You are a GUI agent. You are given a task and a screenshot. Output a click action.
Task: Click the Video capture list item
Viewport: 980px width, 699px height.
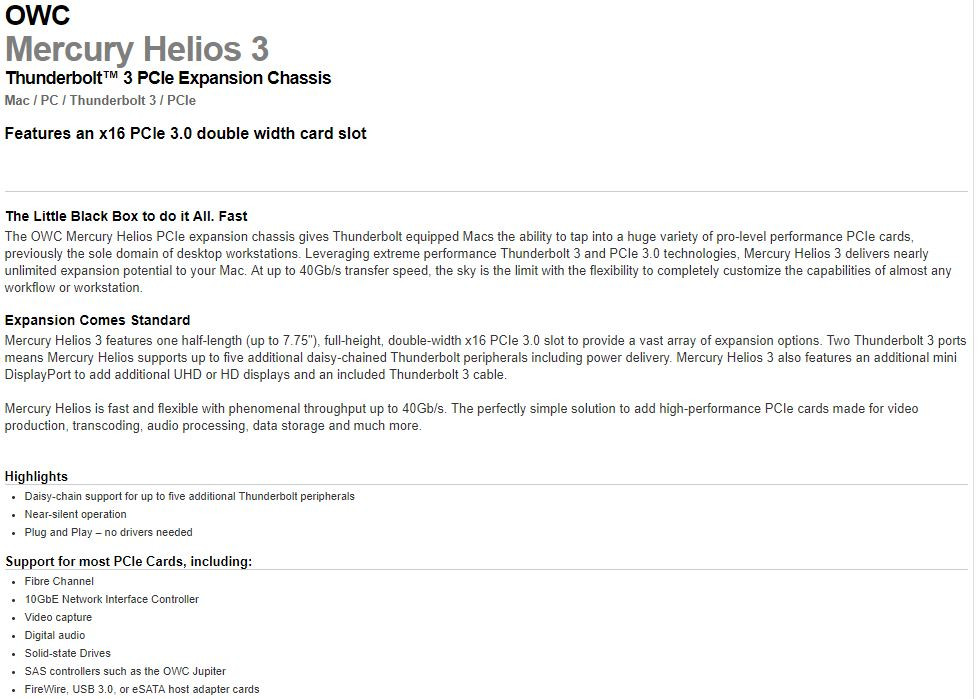click(58, 618)
